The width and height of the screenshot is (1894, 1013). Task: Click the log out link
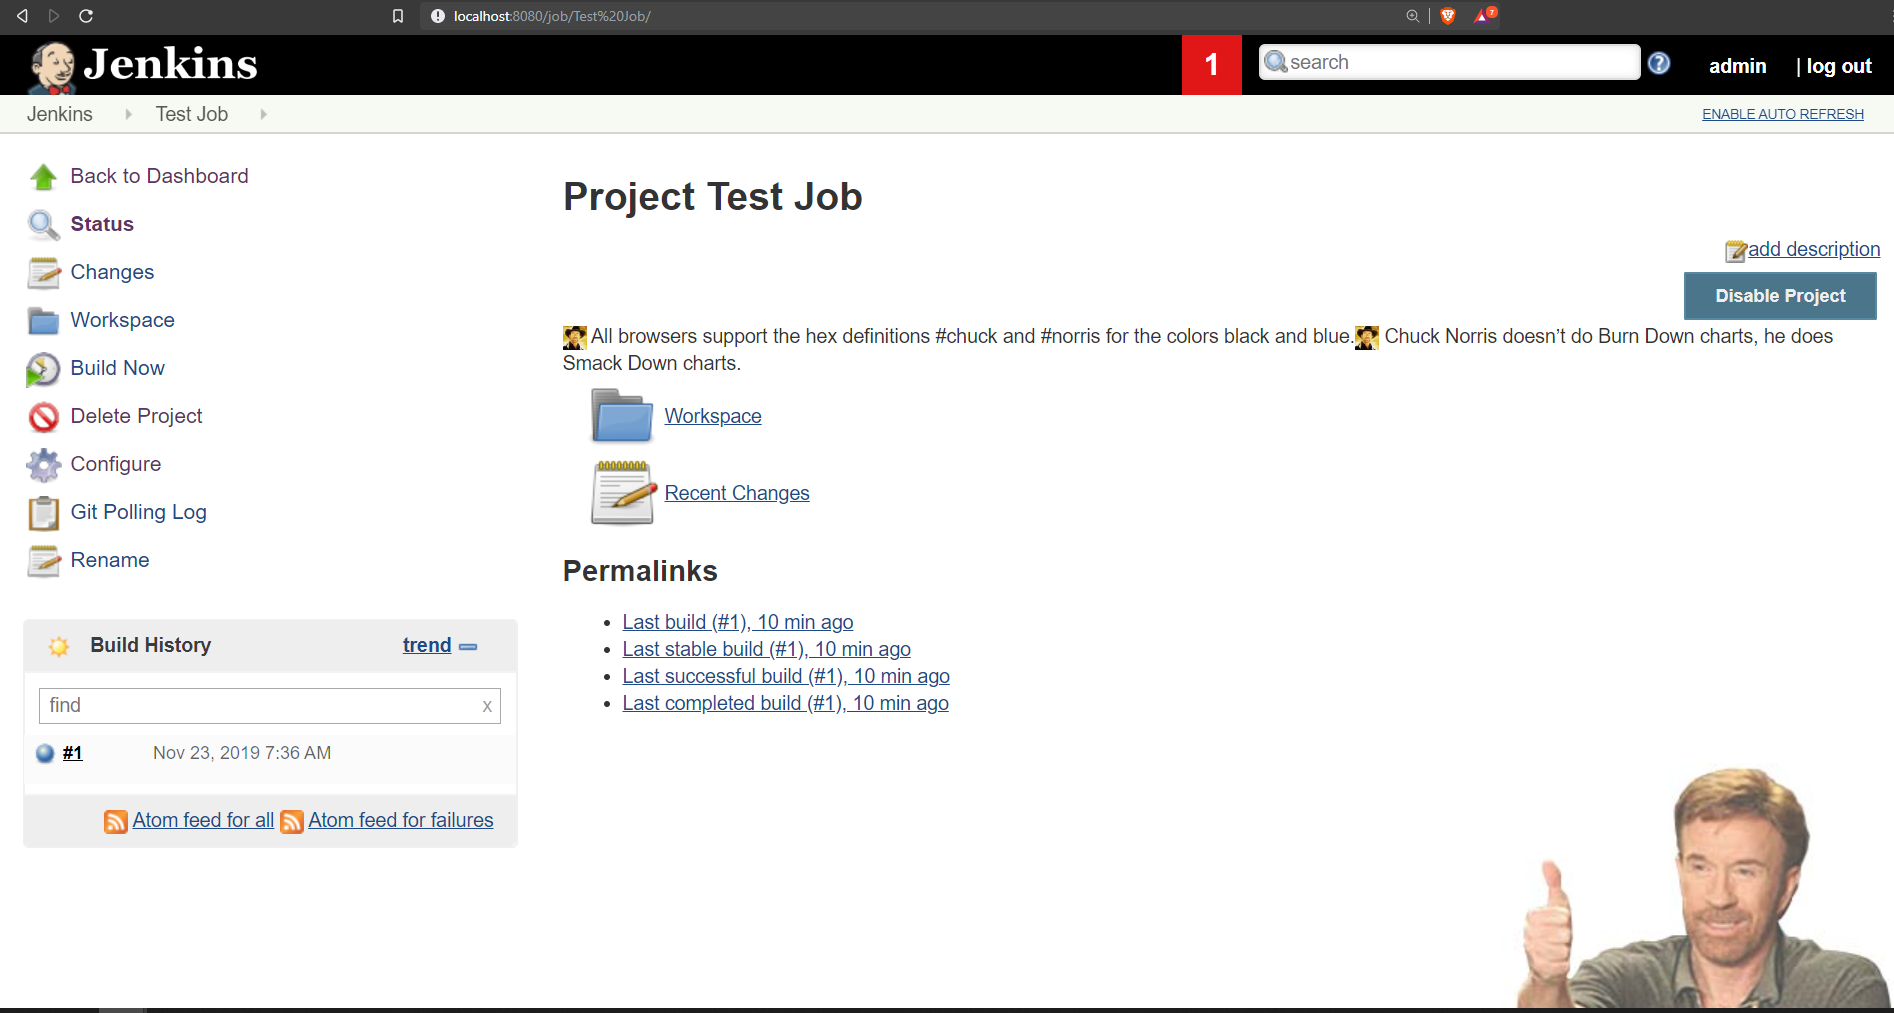coord(1839,66)
